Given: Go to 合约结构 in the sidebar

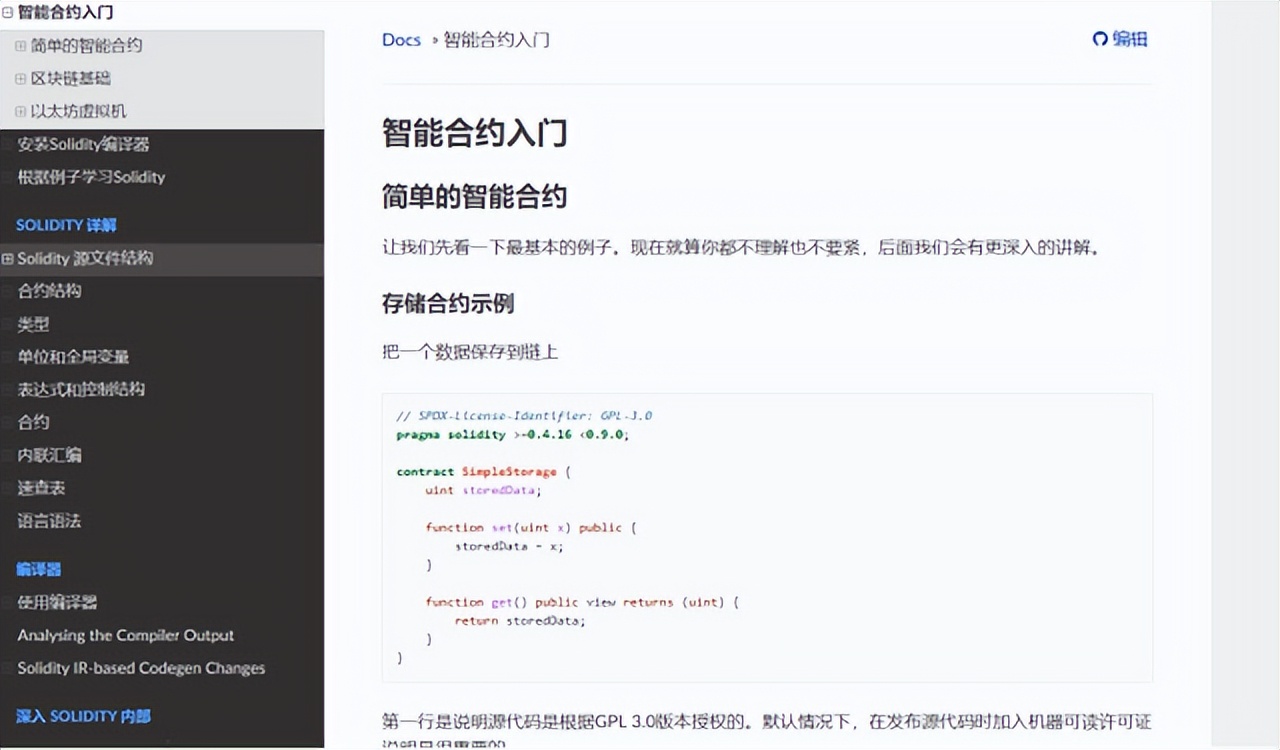Looking at the screenshot, I should point(49,291).
